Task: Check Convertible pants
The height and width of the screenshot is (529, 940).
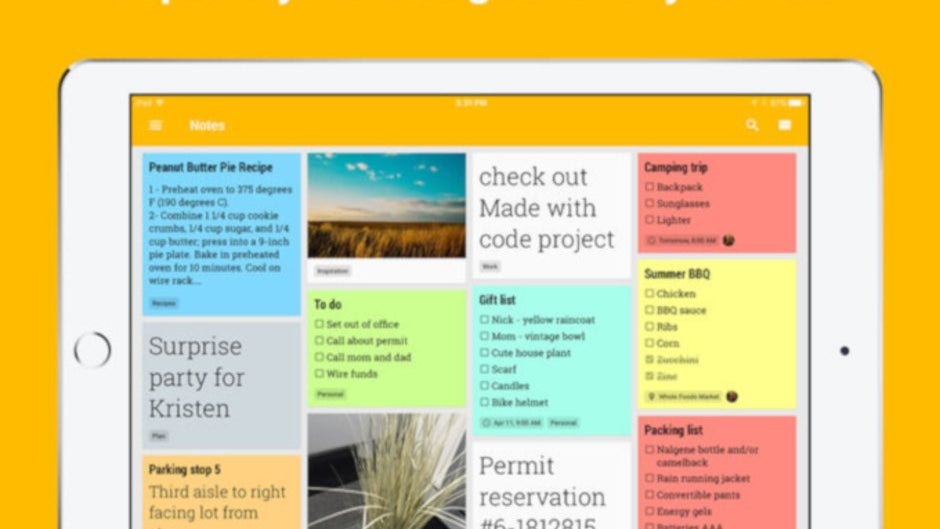Action: pos(649,495)
